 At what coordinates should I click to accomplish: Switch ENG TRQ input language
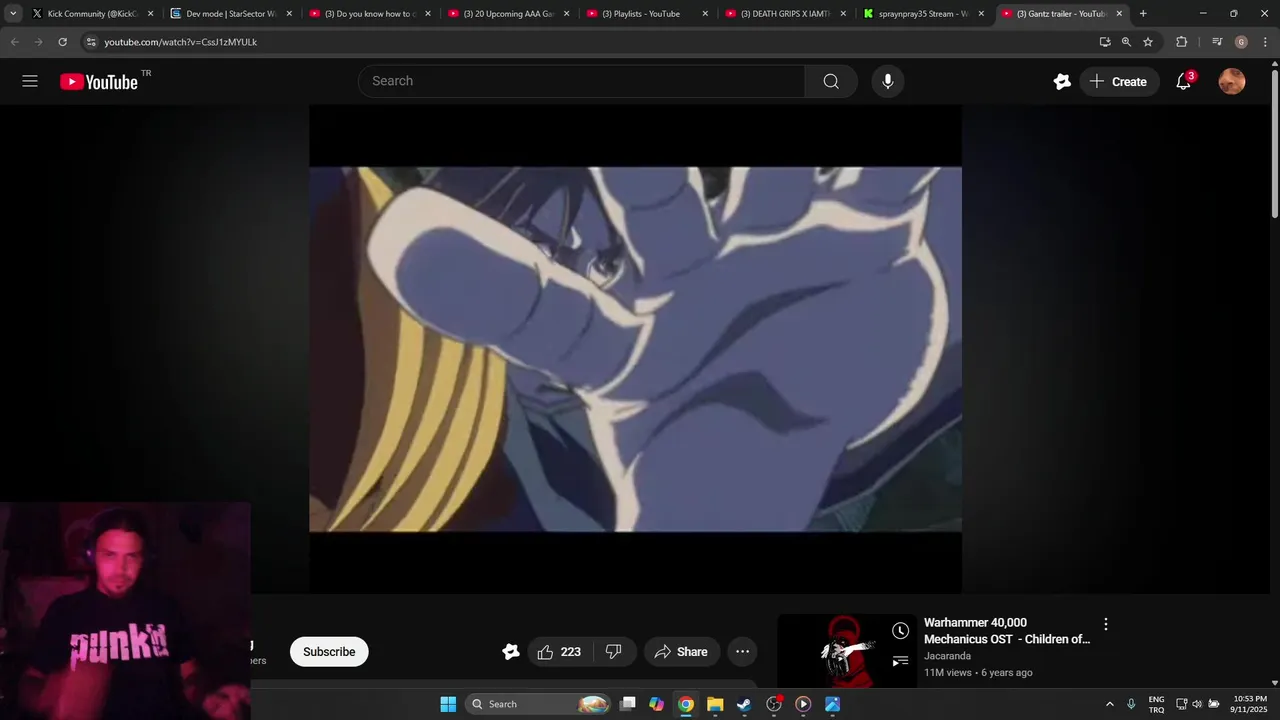[x=1156, y=704]
